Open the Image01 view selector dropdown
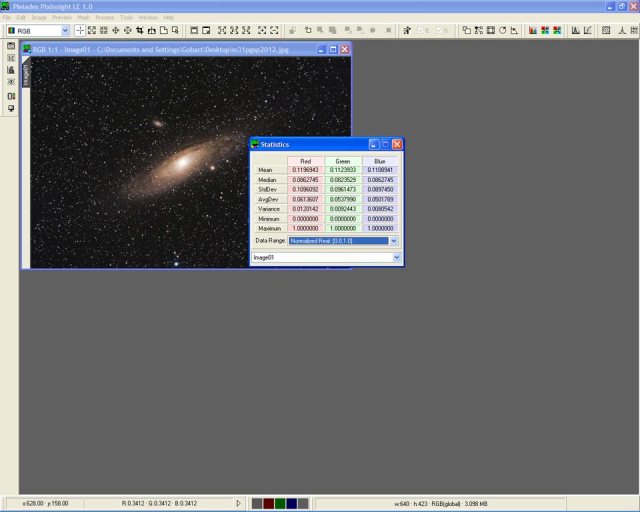Screen dimensions: 640x512 (396, 258)
